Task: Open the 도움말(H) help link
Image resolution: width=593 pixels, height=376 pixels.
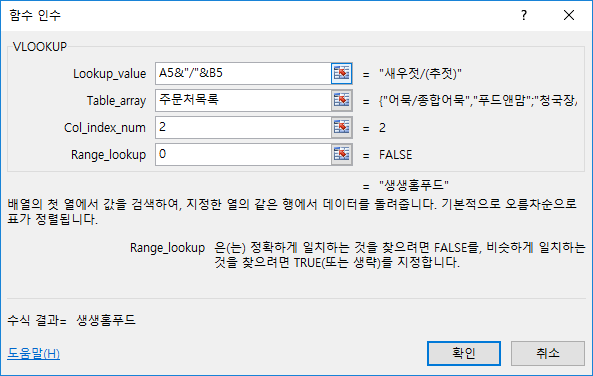Action: point(34,353)
